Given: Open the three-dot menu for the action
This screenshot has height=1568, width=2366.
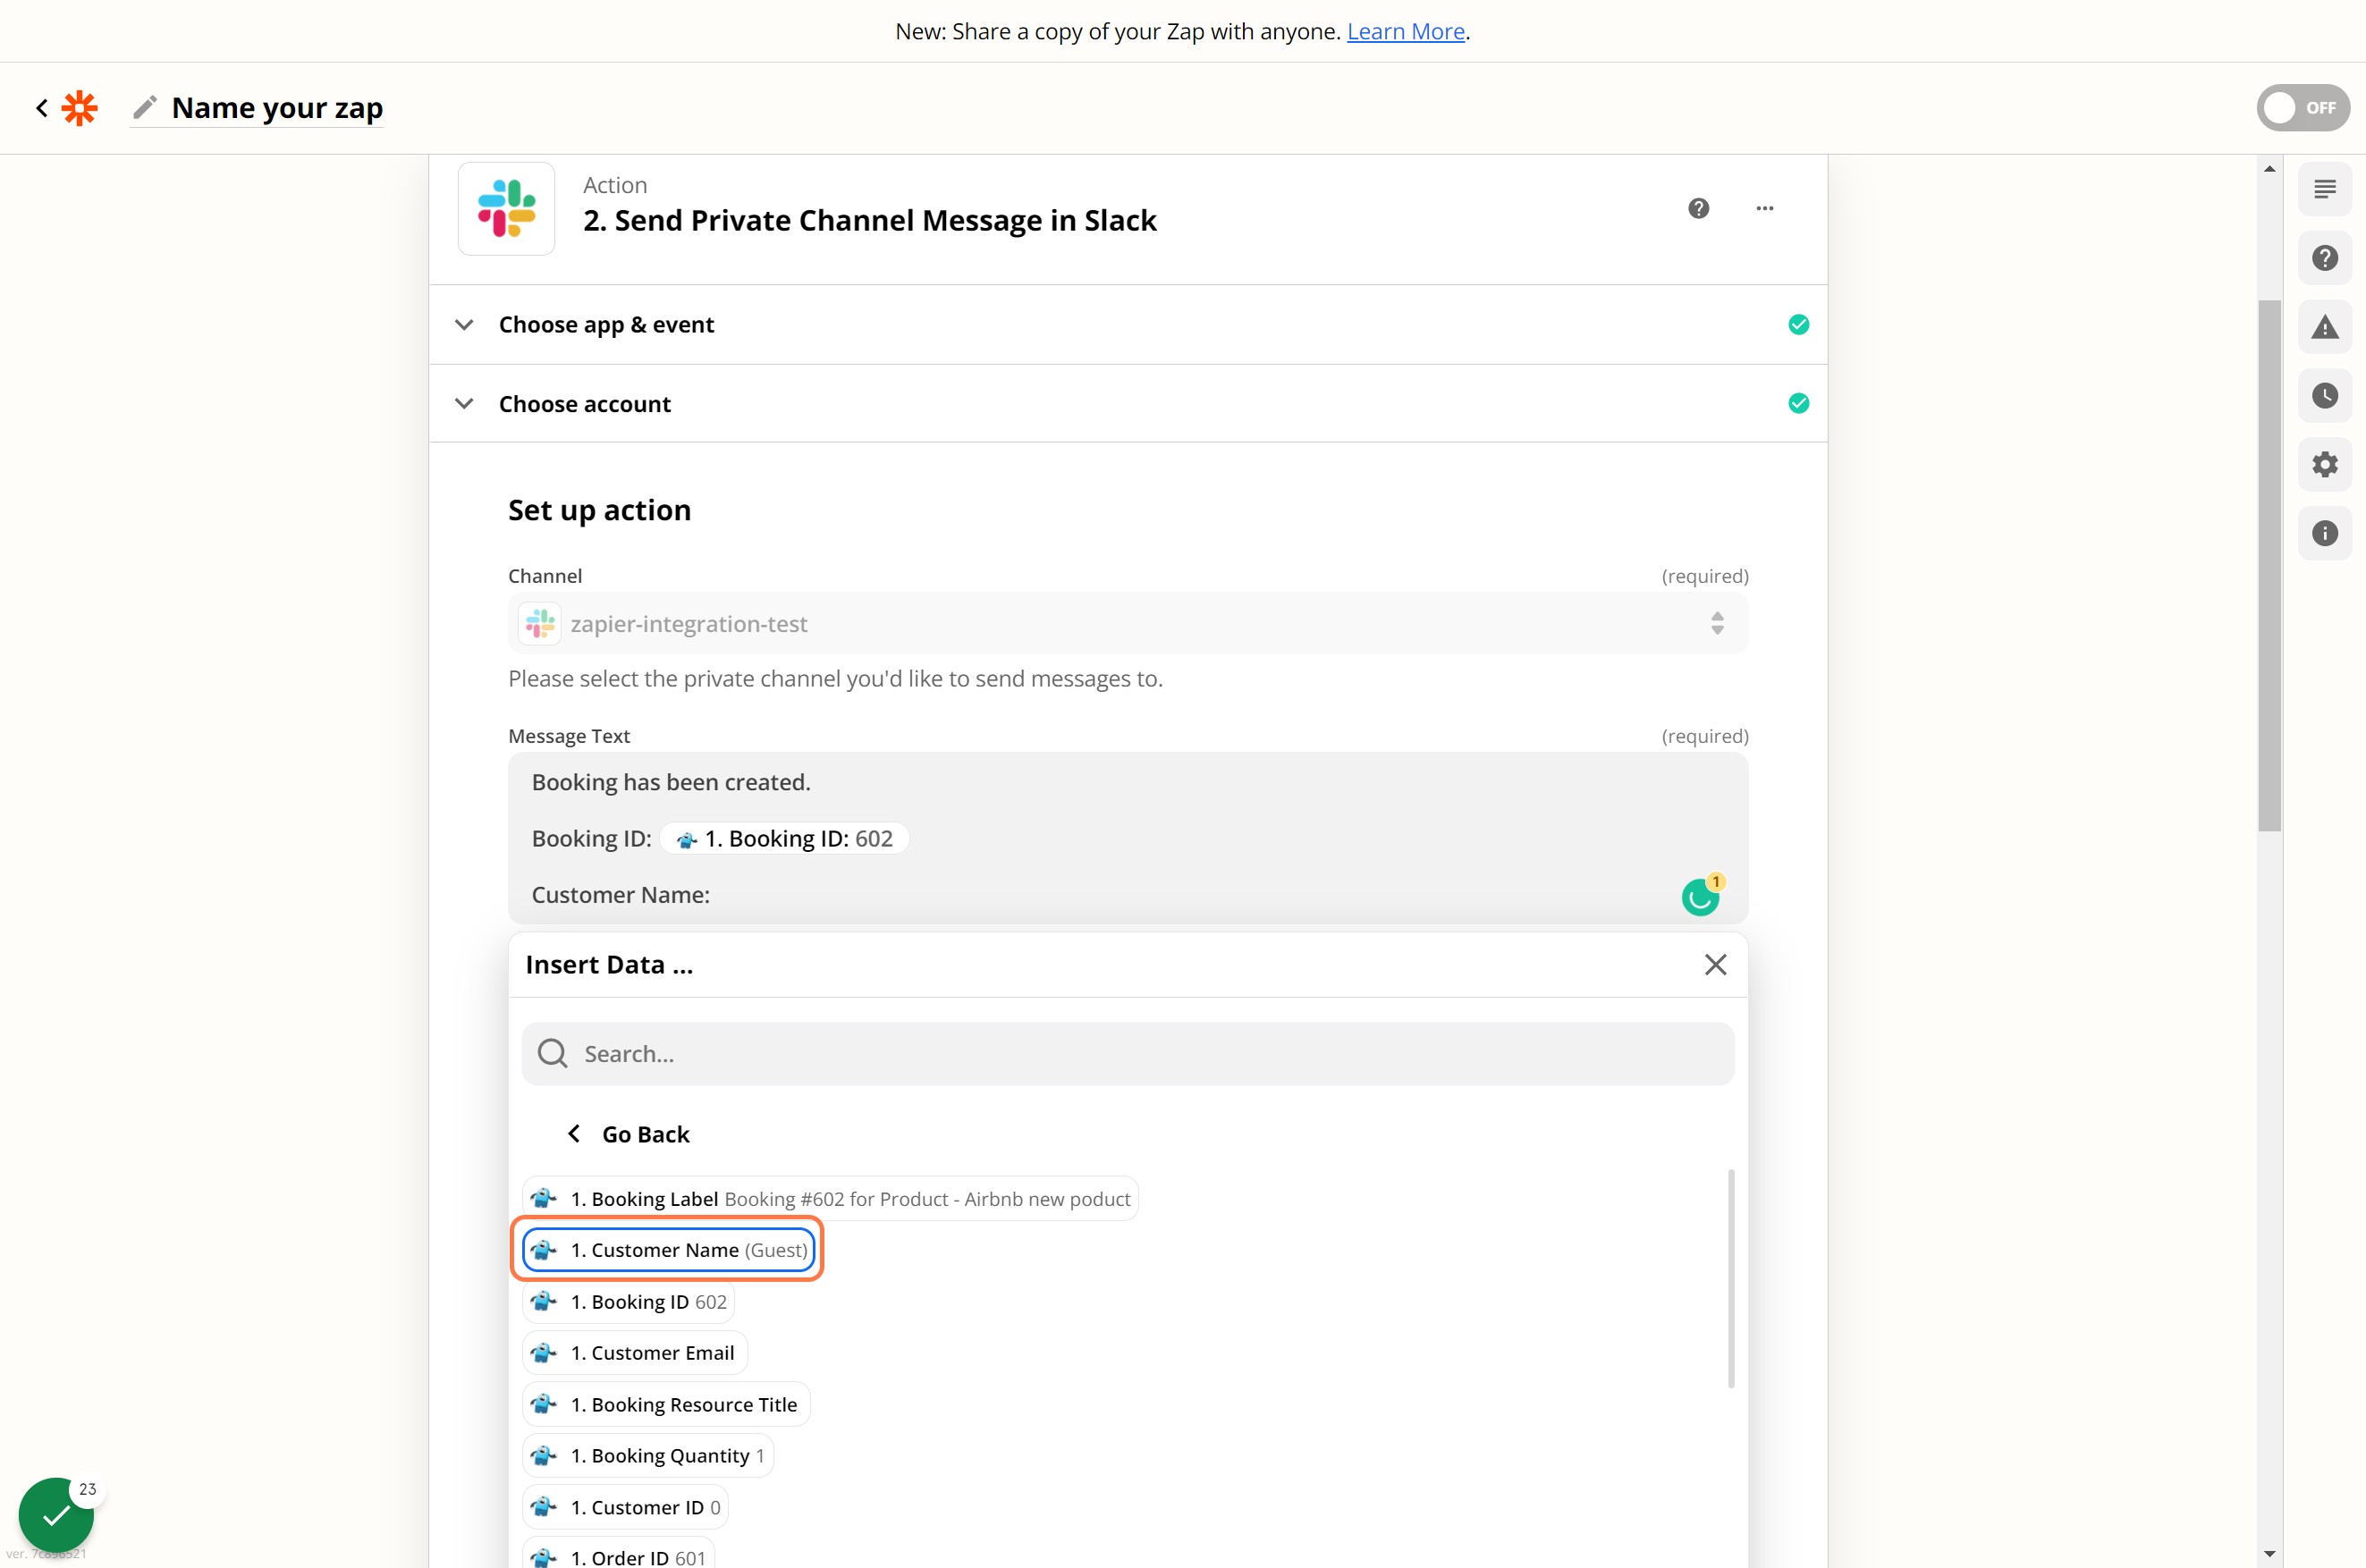Looking at the screenshot, I should pyautogui.click(x=1765, y=208).
